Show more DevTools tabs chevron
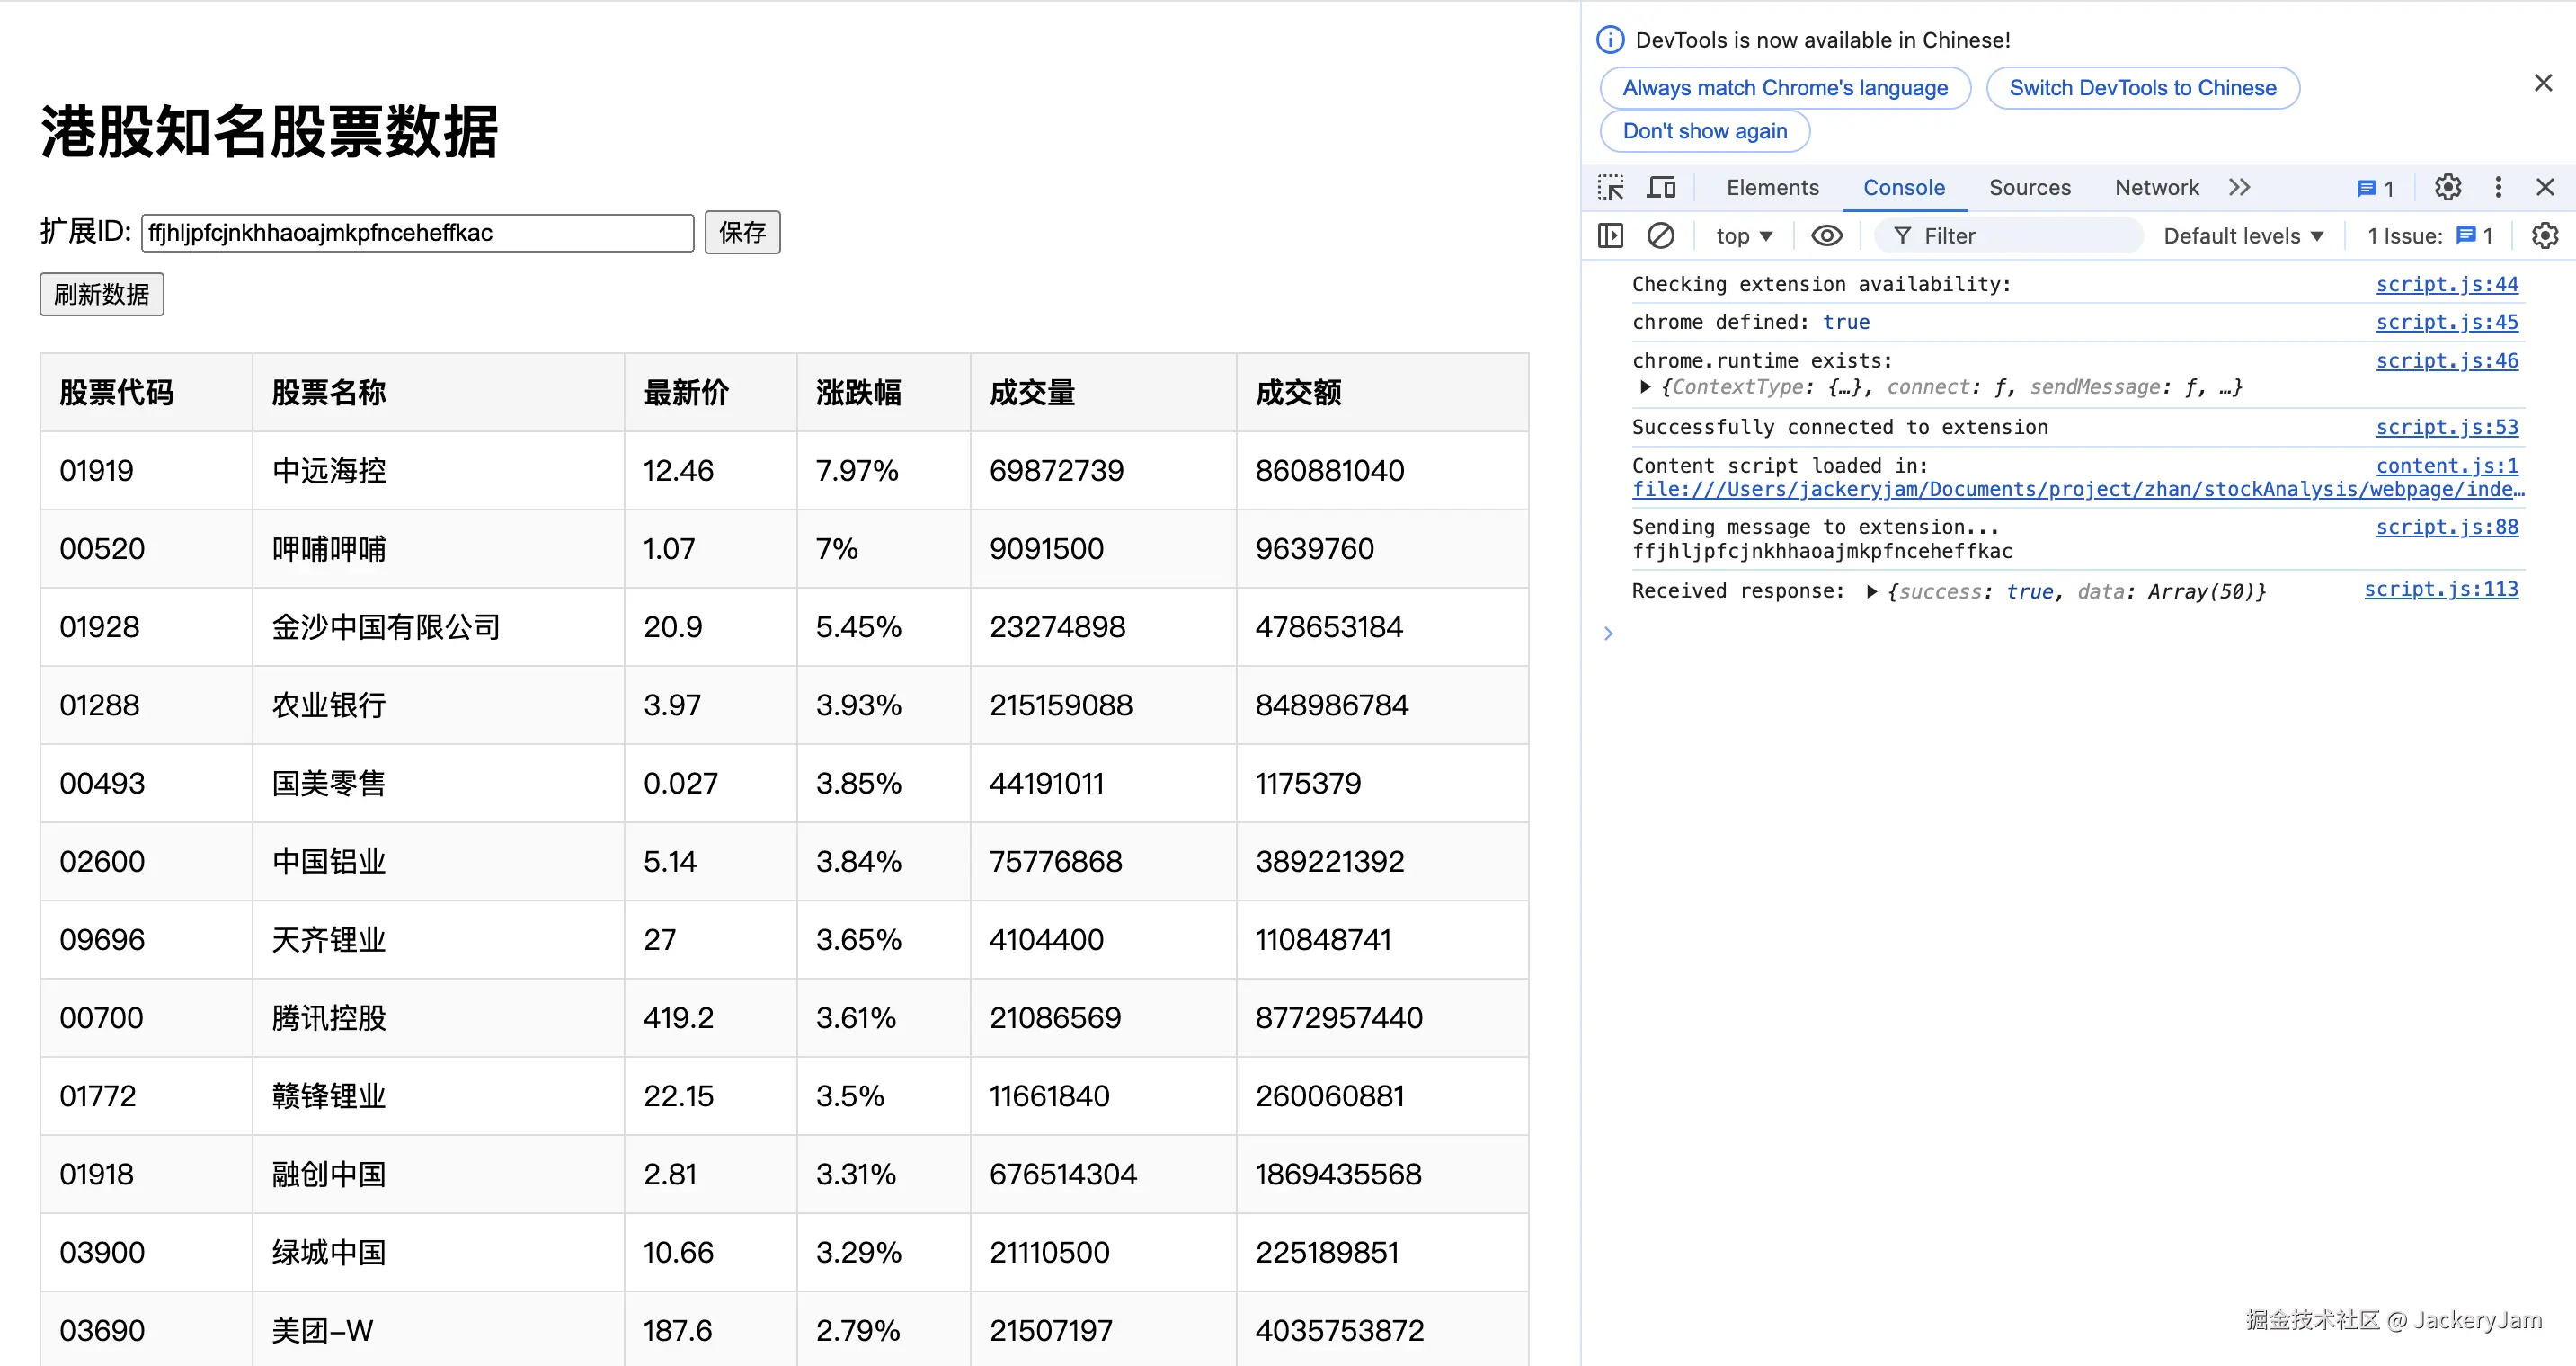 click(x=2239, y=187)
